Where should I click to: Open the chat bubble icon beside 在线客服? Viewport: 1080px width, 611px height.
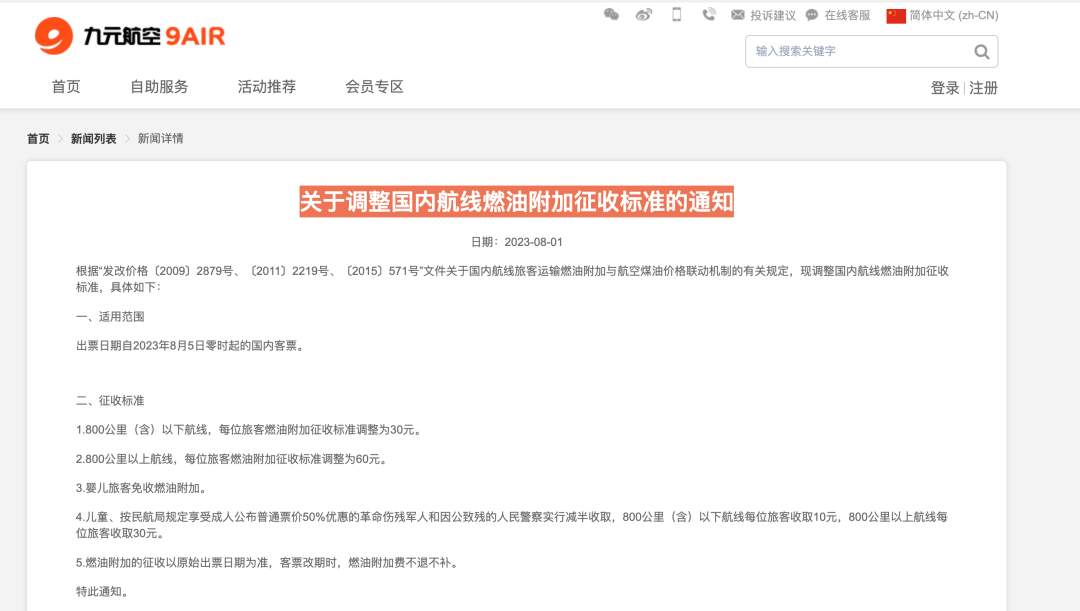812,15
